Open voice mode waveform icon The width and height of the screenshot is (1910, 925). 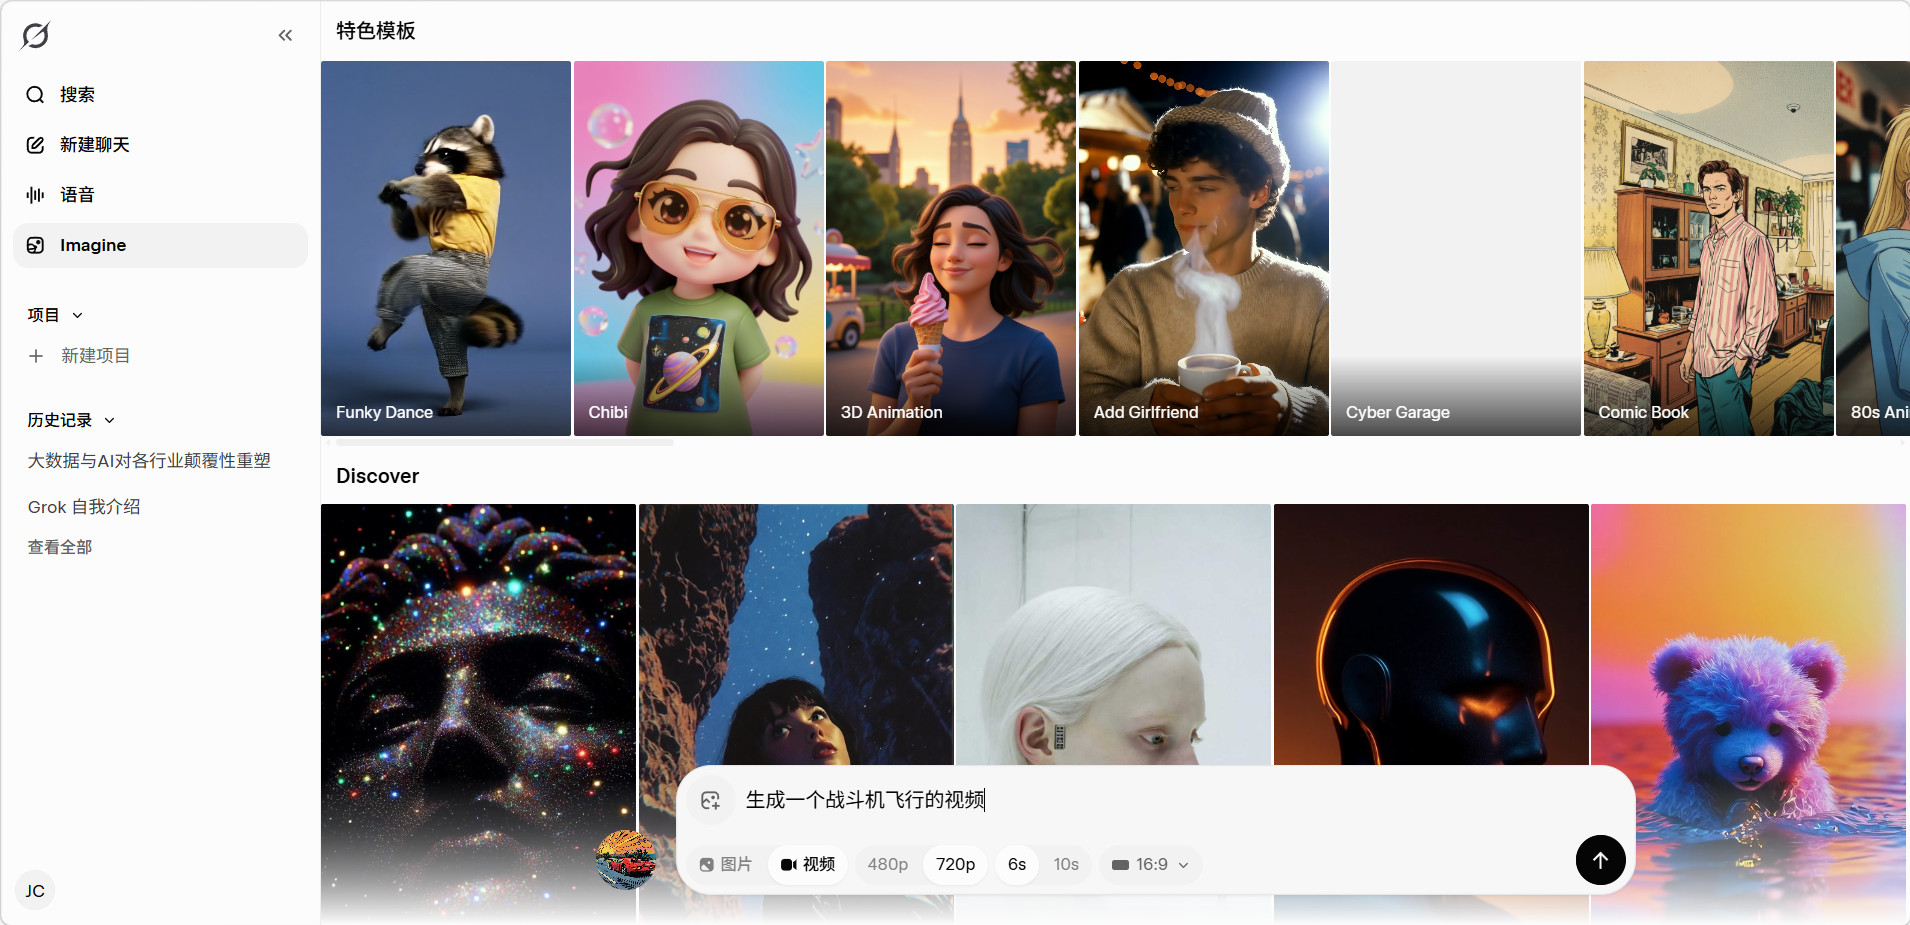click(35, 195)
